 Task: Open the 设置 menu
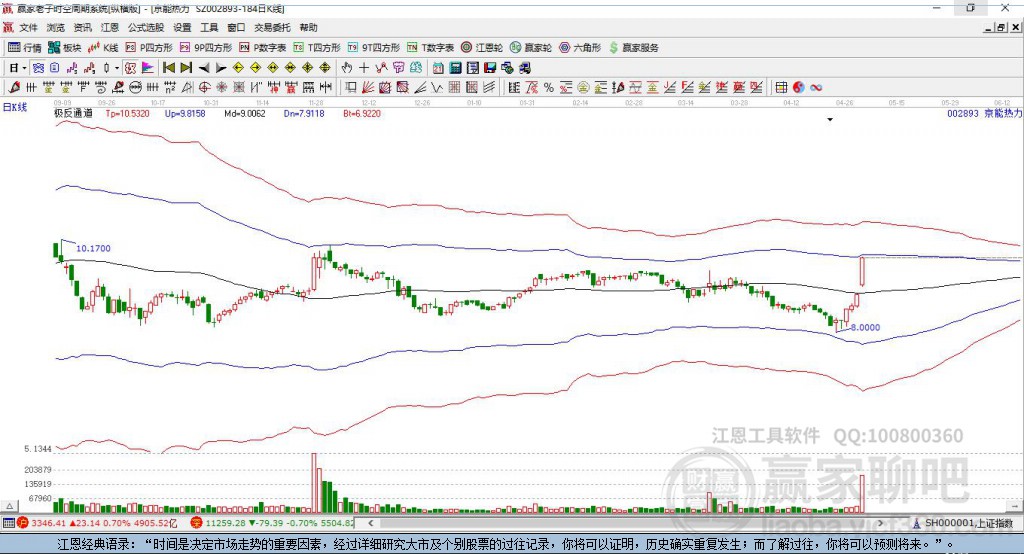tap(182, 27)
